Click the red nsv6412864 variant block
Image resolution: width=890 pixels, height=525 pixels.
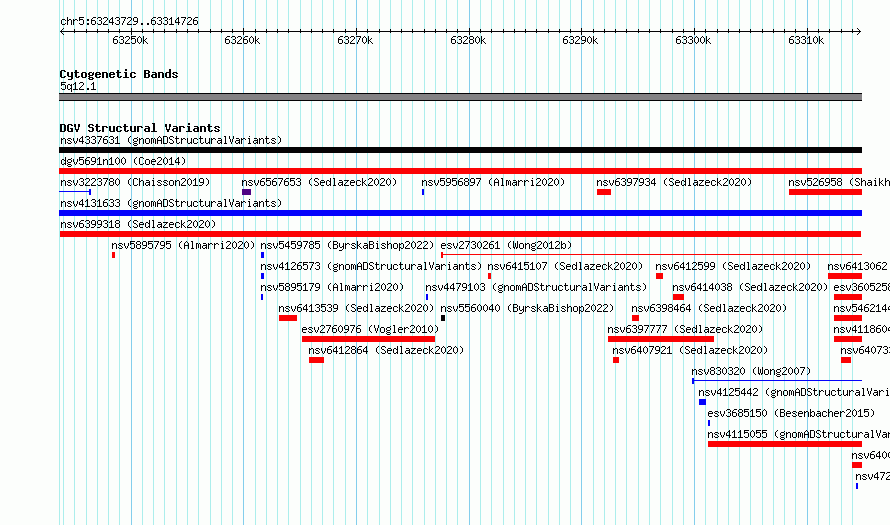pos(316,360)
